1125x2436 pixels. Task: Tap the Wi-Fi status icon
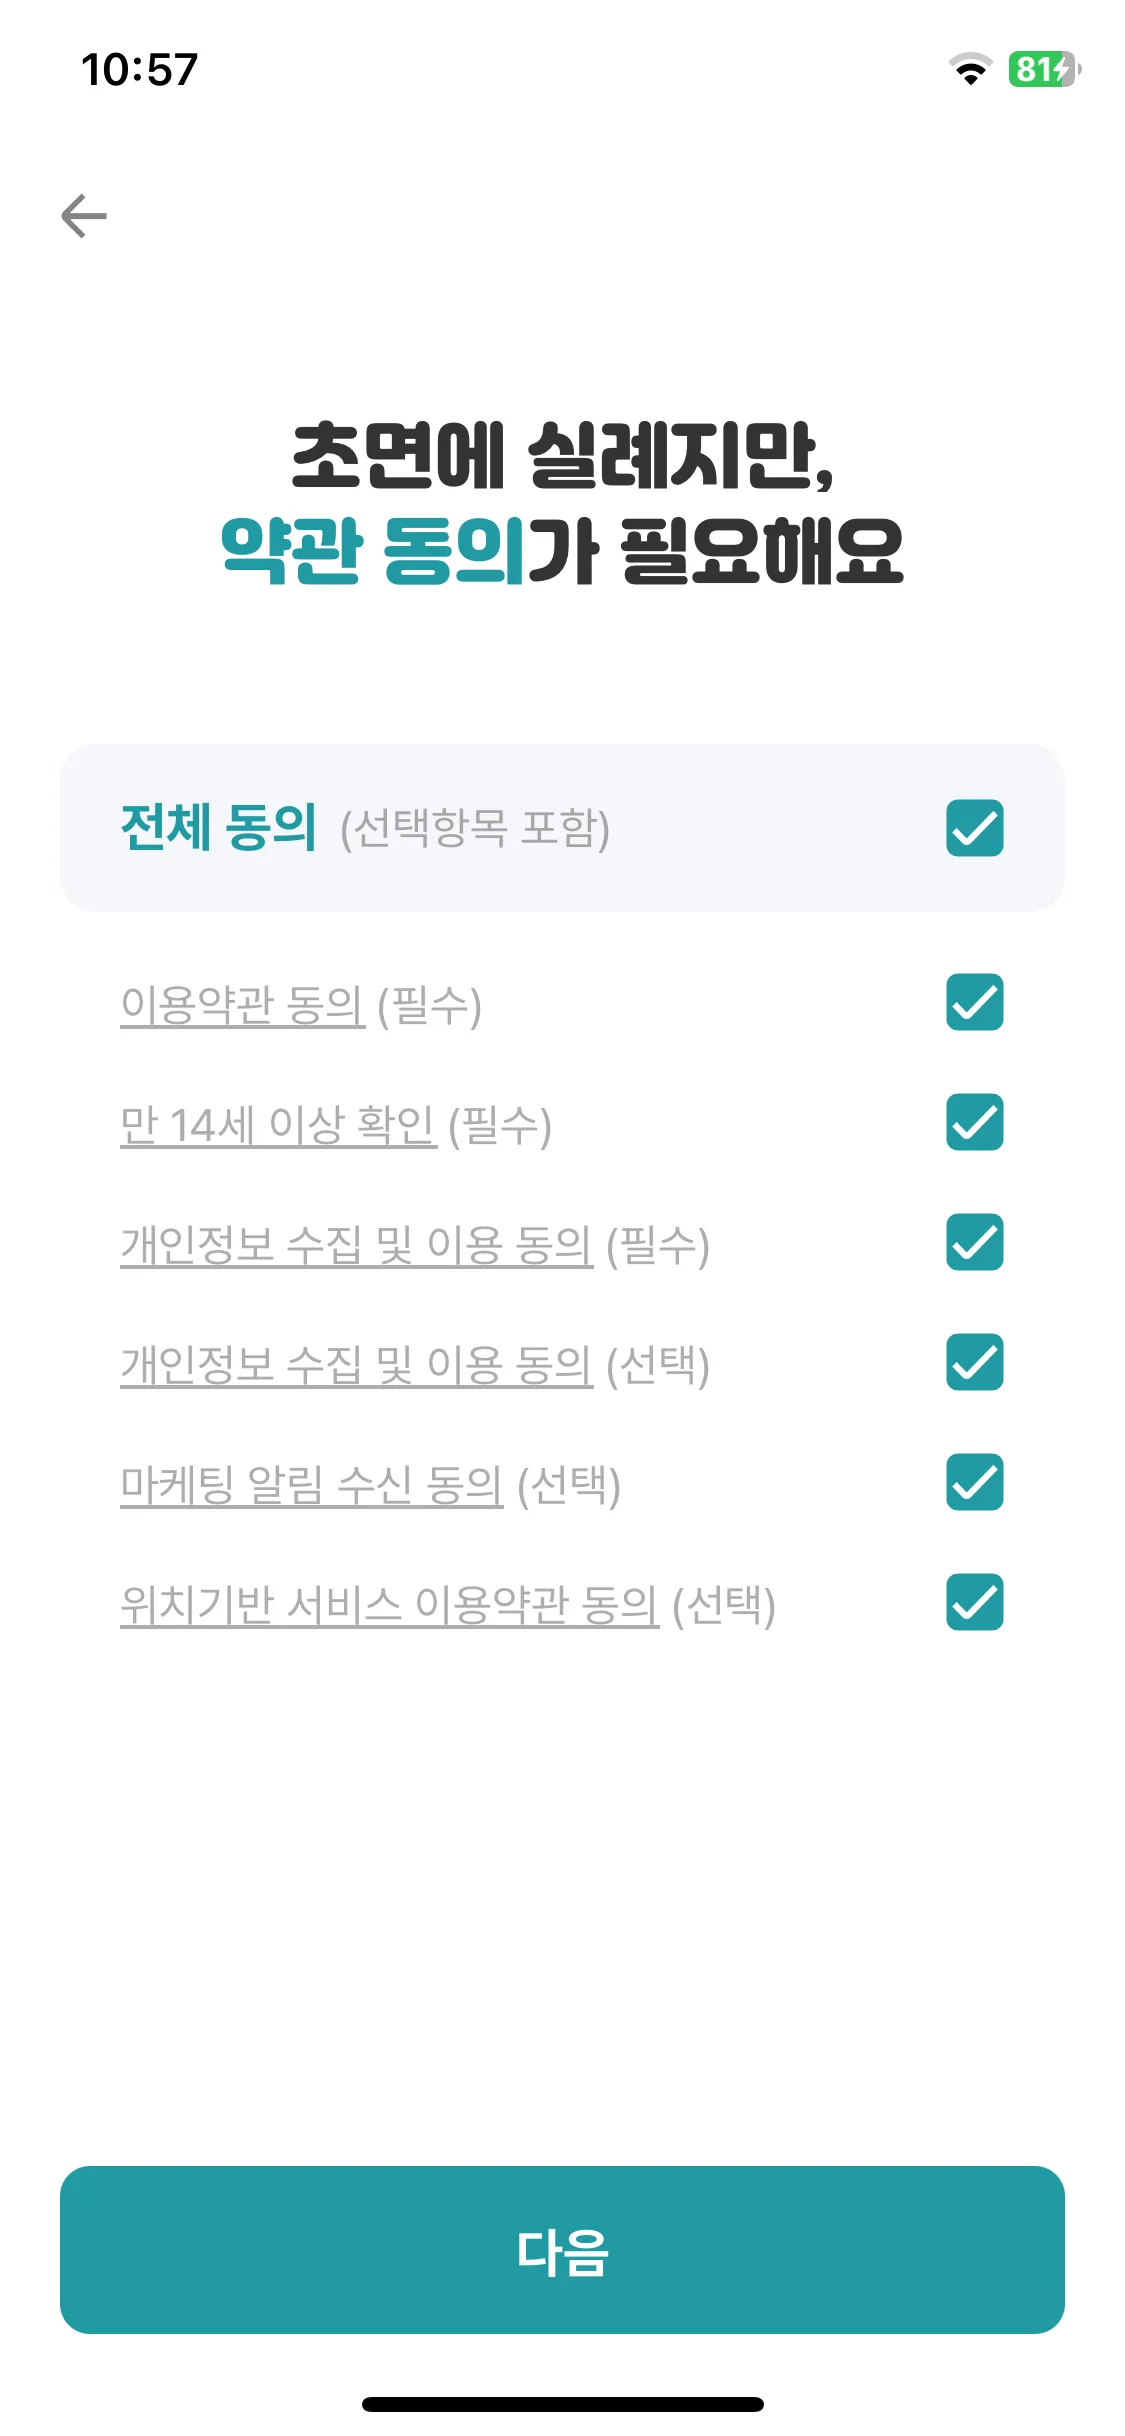tap(970, 69)
